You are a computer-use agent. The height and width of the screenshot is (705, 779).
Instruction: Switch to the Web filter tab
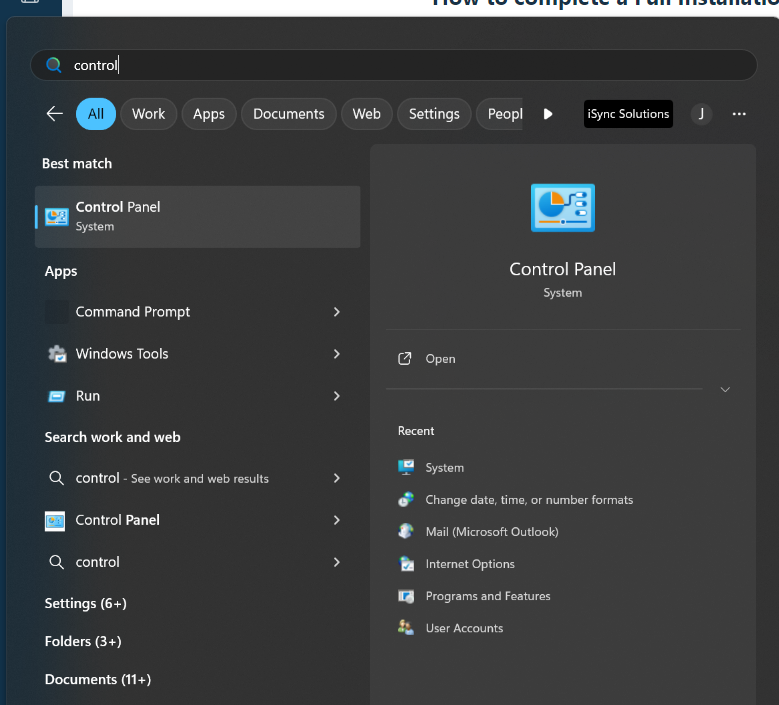tap(367, 114)
